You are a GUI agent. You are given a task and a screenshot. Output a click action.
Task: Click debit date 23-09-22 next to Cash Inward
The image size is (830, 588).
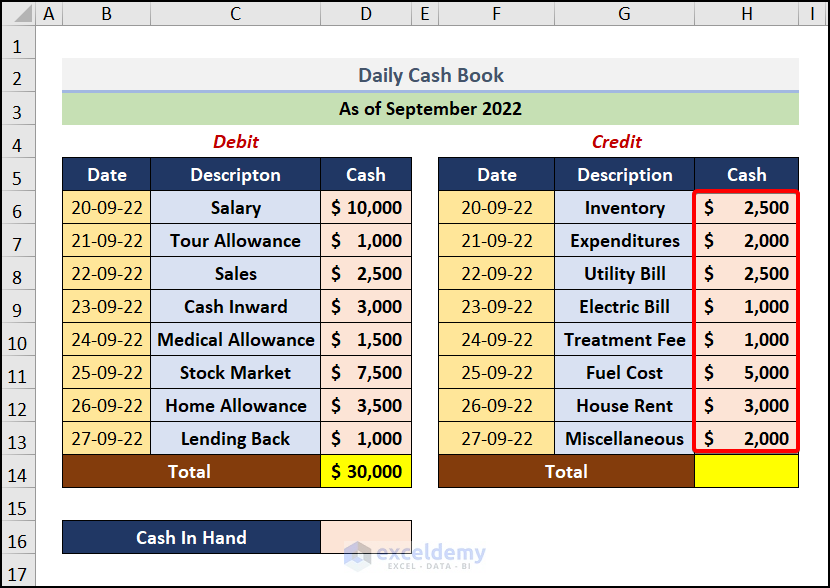coord(107,306)
